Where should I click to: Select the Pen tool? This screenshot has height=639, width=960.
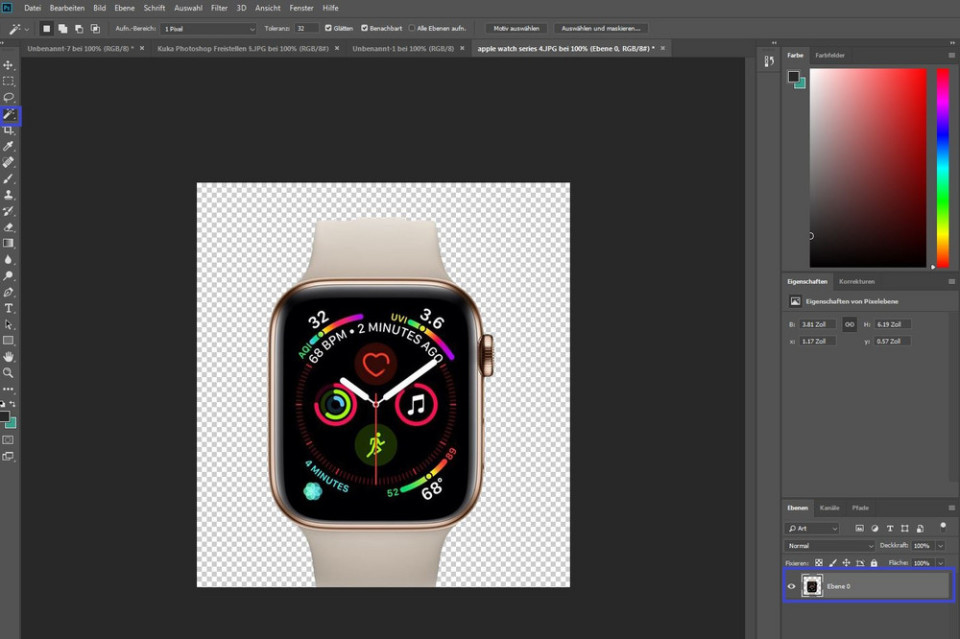coord(9,292)
